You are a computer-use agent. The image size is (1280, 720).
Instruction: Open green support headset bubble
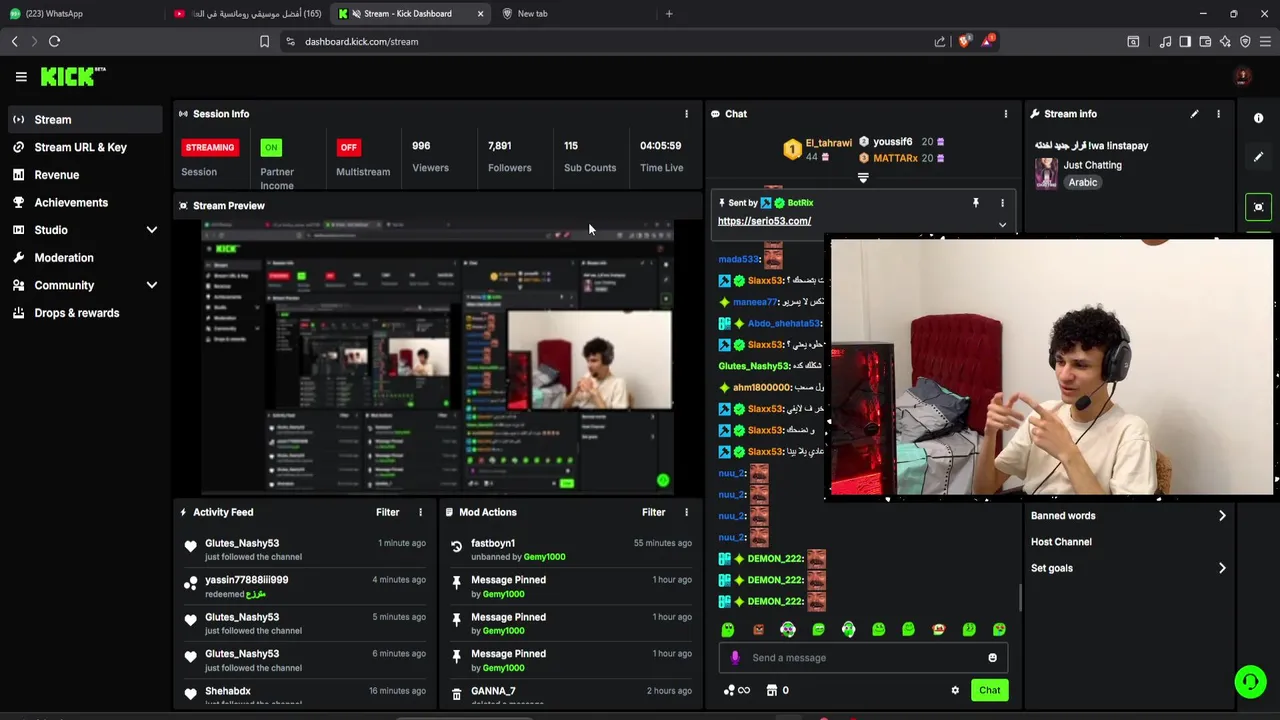point(1250,682)
